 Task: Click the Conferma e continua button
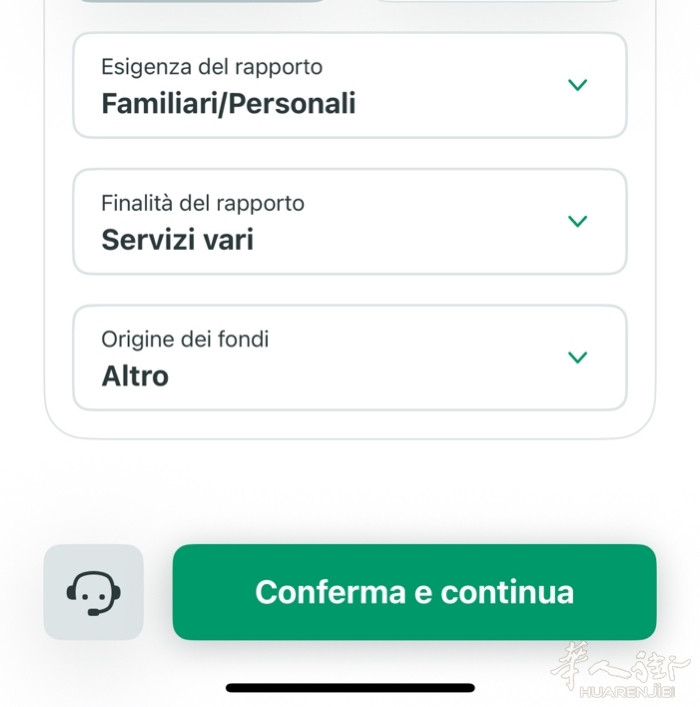pos(414,592)
